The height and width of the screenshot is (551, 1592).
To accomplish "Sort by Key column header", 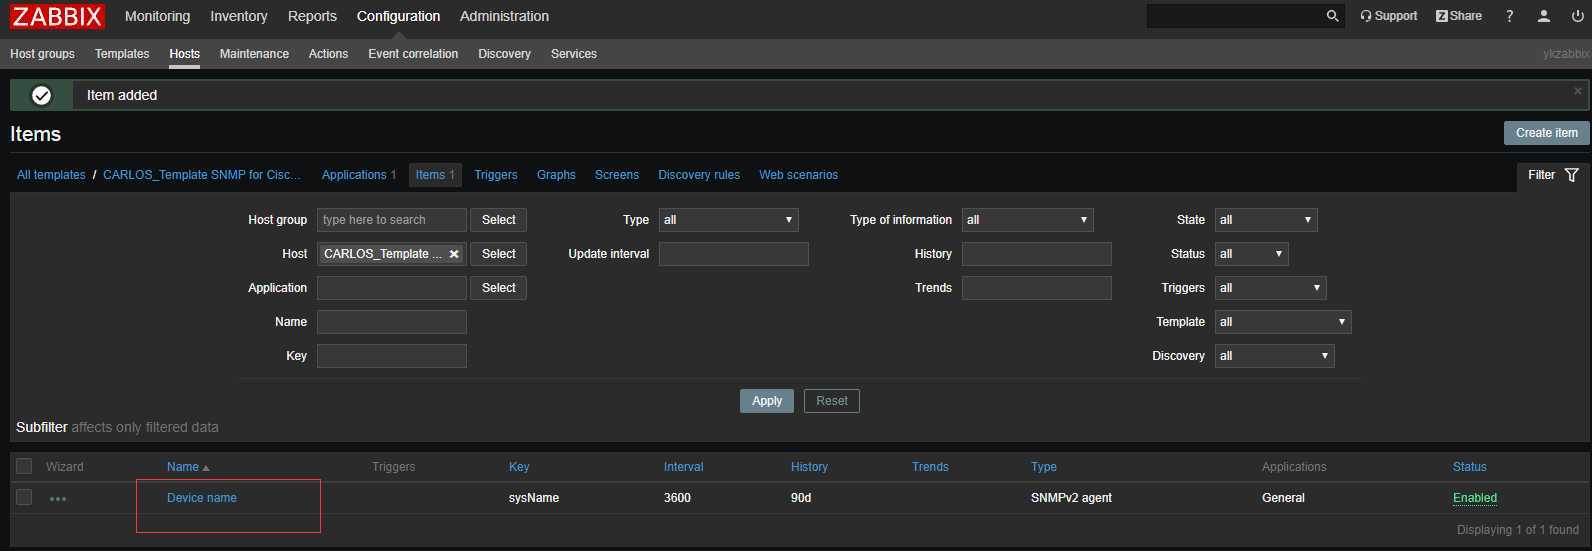I will coord(519,467).
